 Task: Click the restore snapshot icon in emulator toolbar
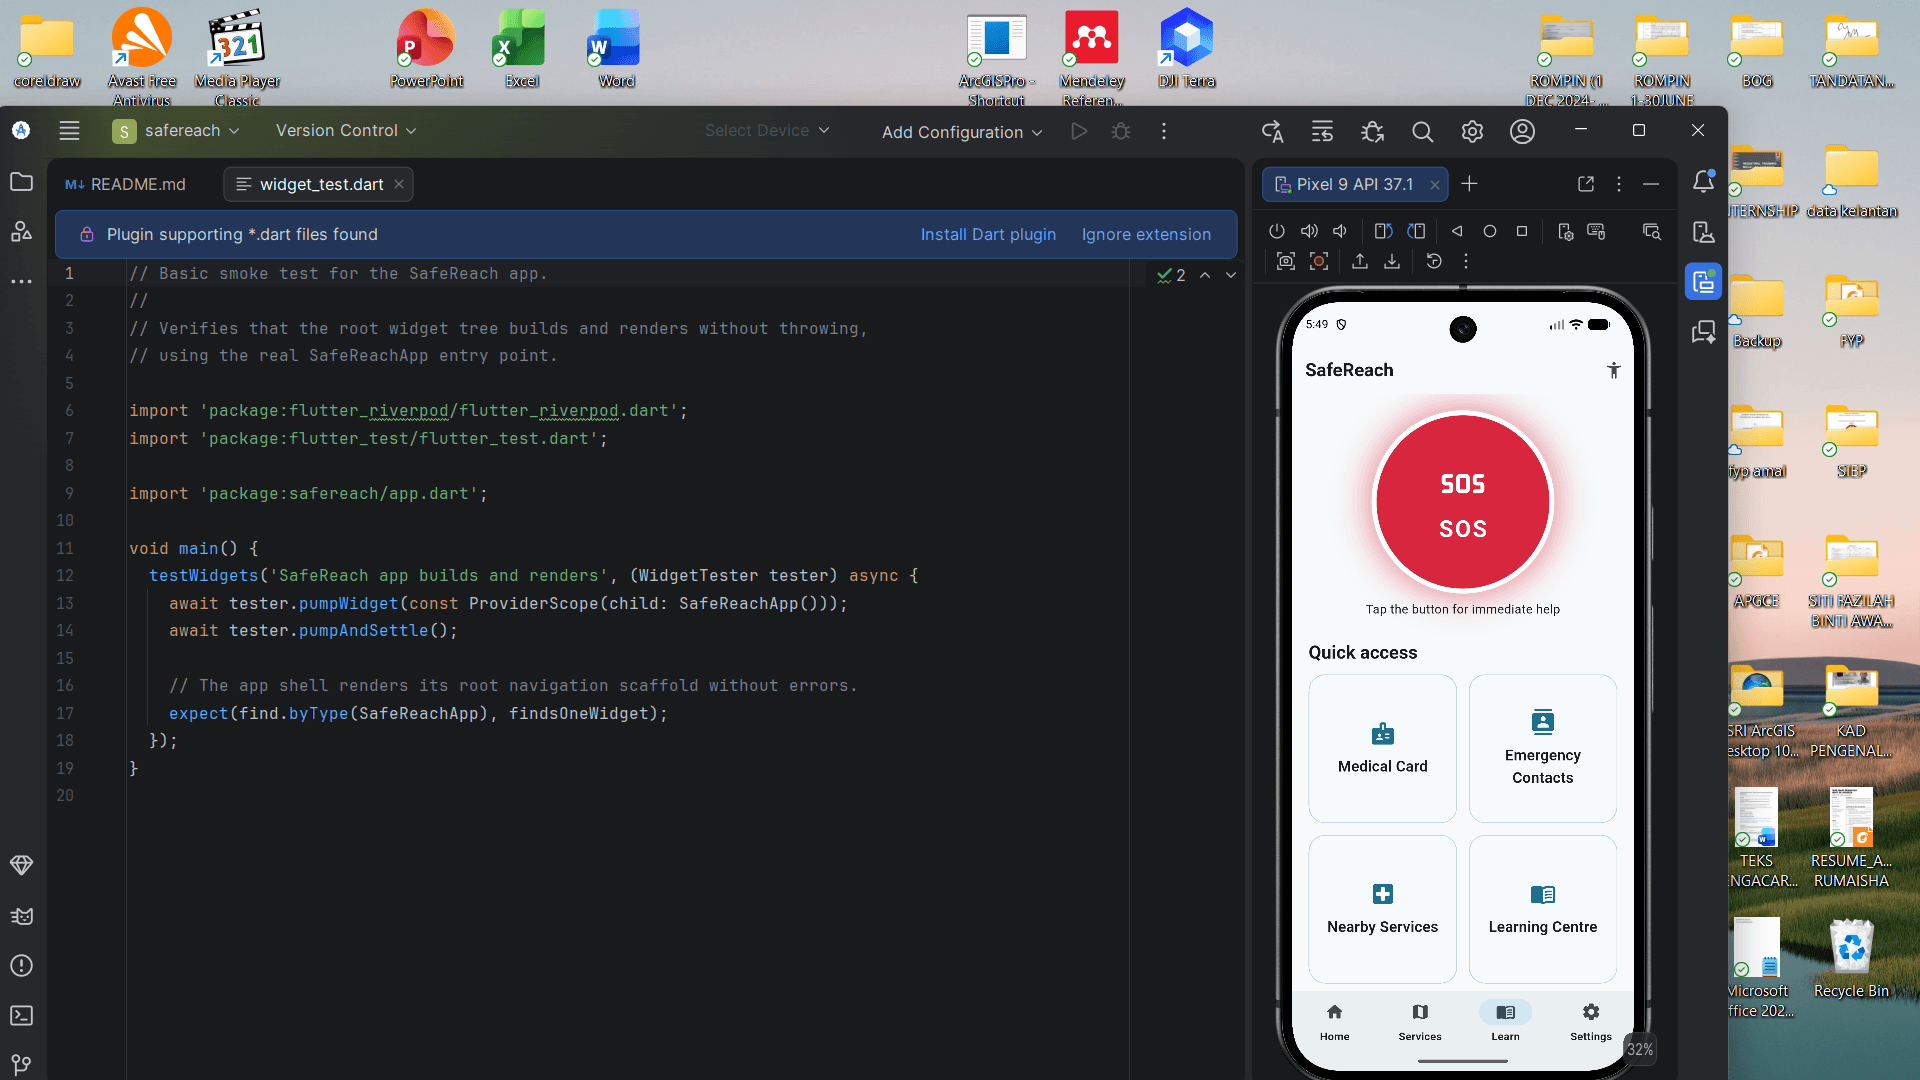point(1434,261)
